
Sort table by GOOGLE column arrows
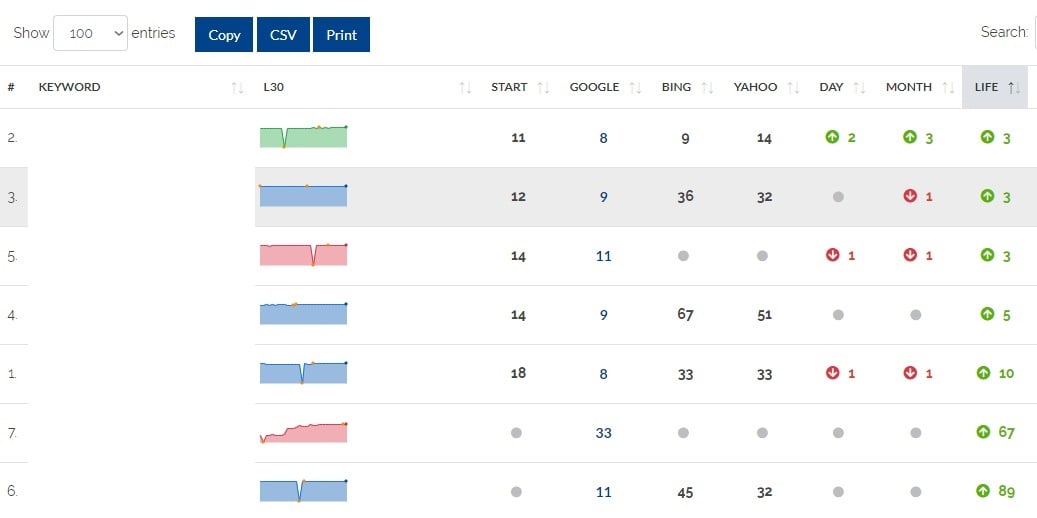[x=635, y=88]
